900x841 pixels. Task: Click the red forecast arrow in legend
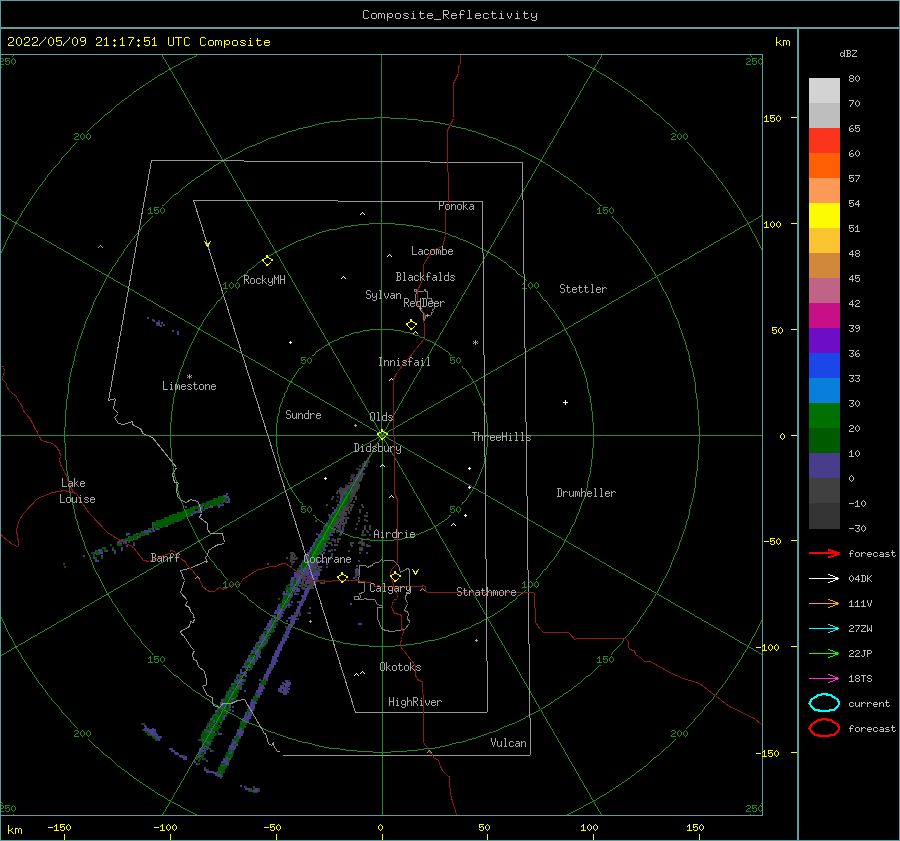pyautogui.click(x=824, y=553)
